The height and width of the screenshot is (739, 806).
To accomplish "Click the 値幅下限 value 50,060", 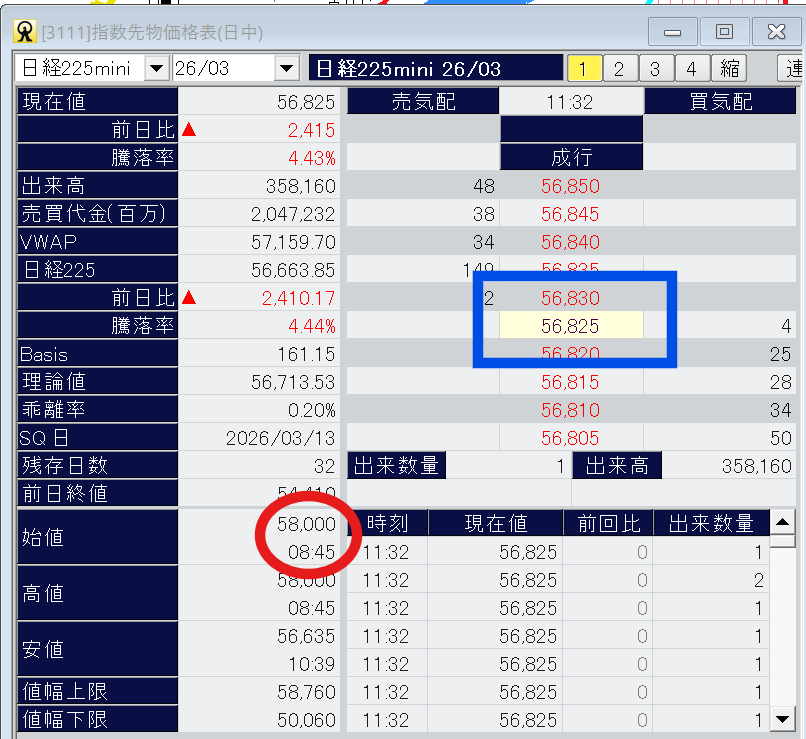I will (306, 720).
